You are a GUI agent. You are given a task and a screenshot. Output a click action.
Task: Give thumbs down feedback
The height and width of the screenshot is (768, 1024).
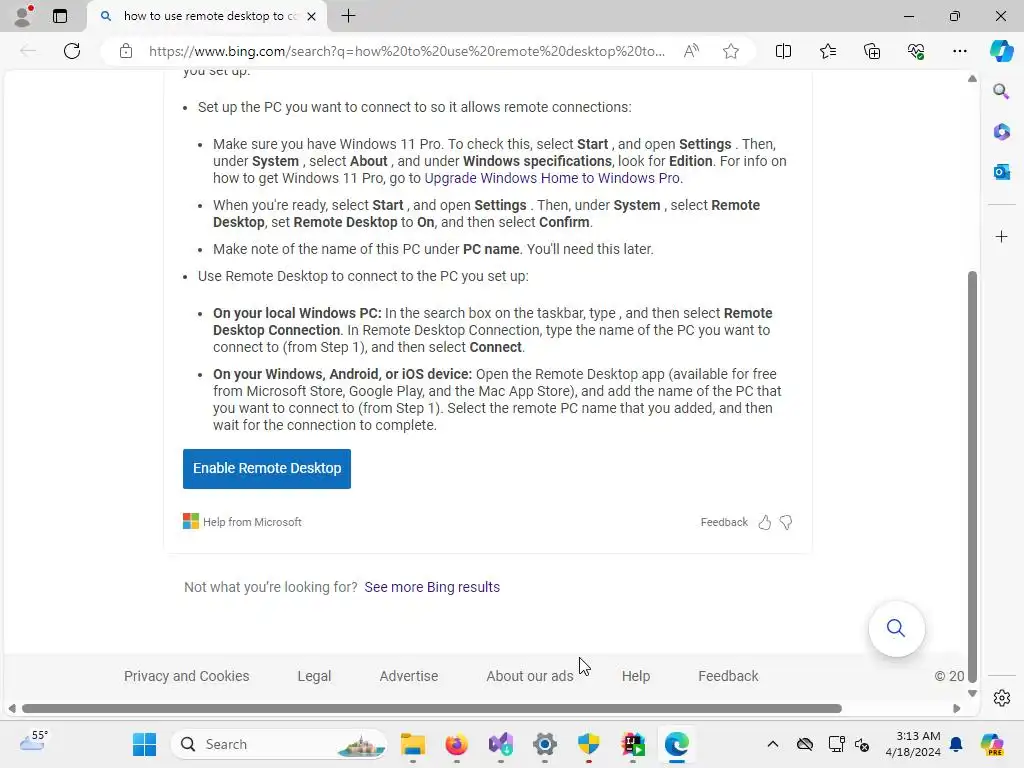coord(786,522)
